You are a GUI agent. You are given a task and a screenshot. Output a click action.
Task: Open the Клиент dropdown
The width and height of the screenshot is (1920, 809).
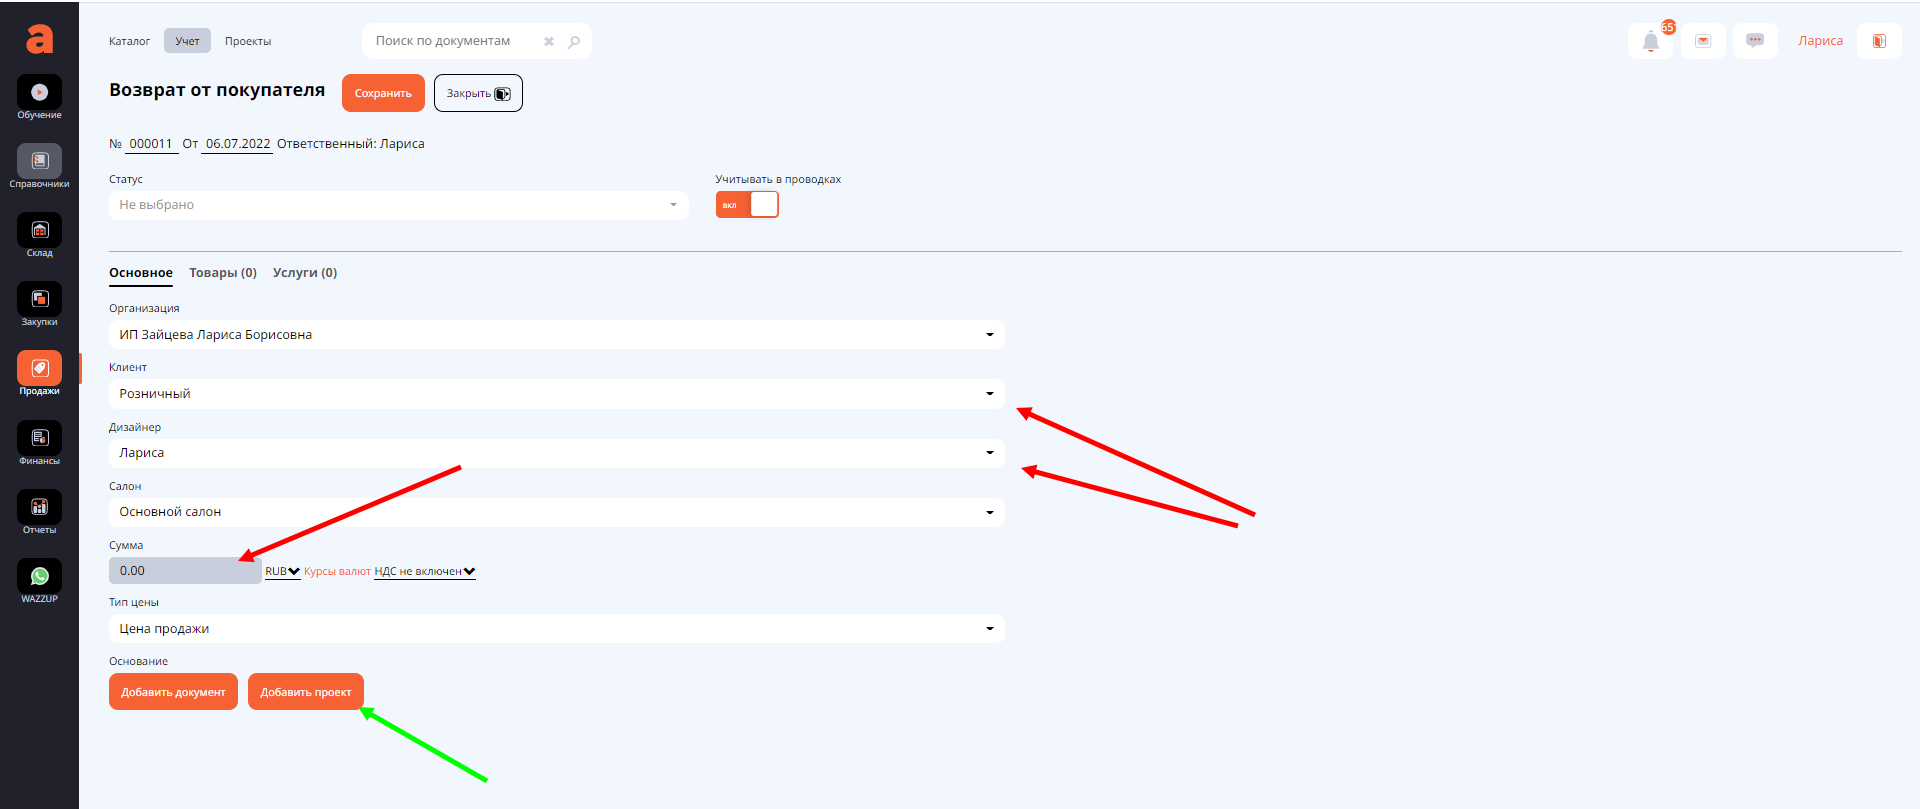click(x=556, y=394)
